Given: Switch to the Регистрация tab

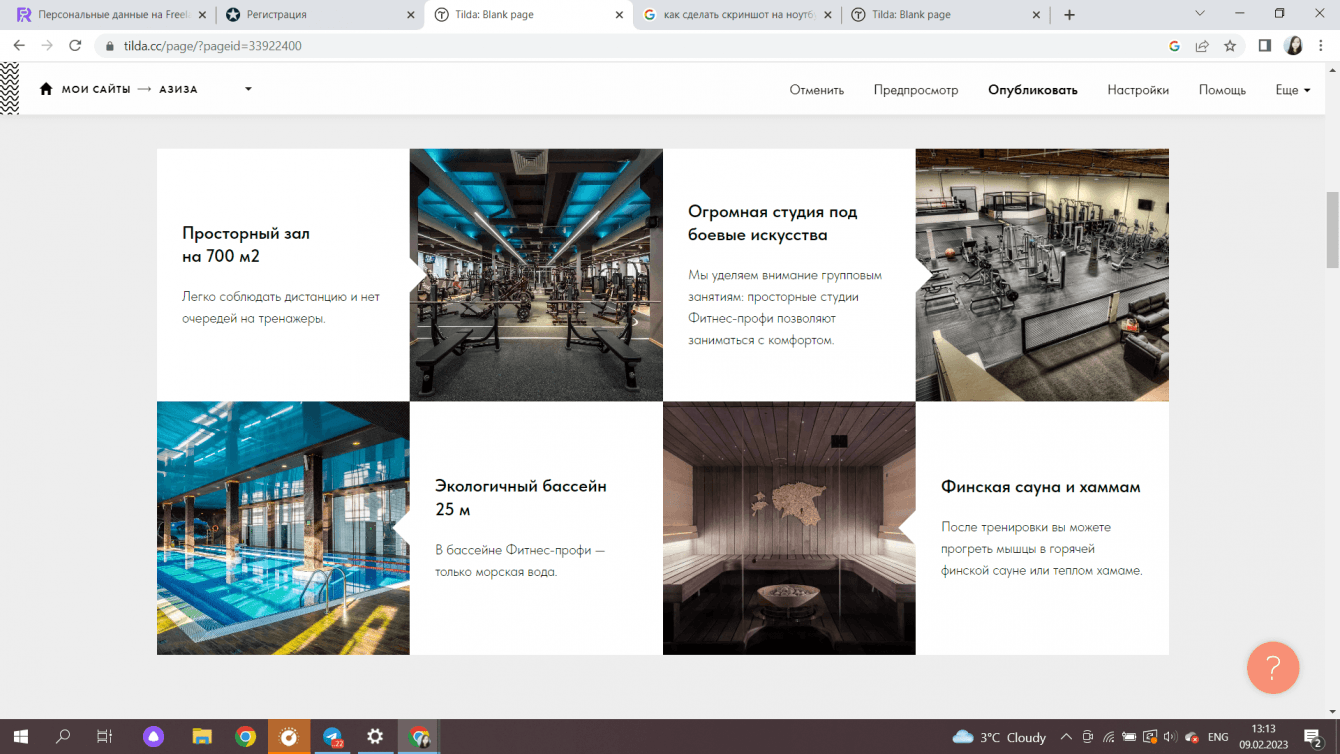Looking at the screenshot, I should (x=320, y=15).
